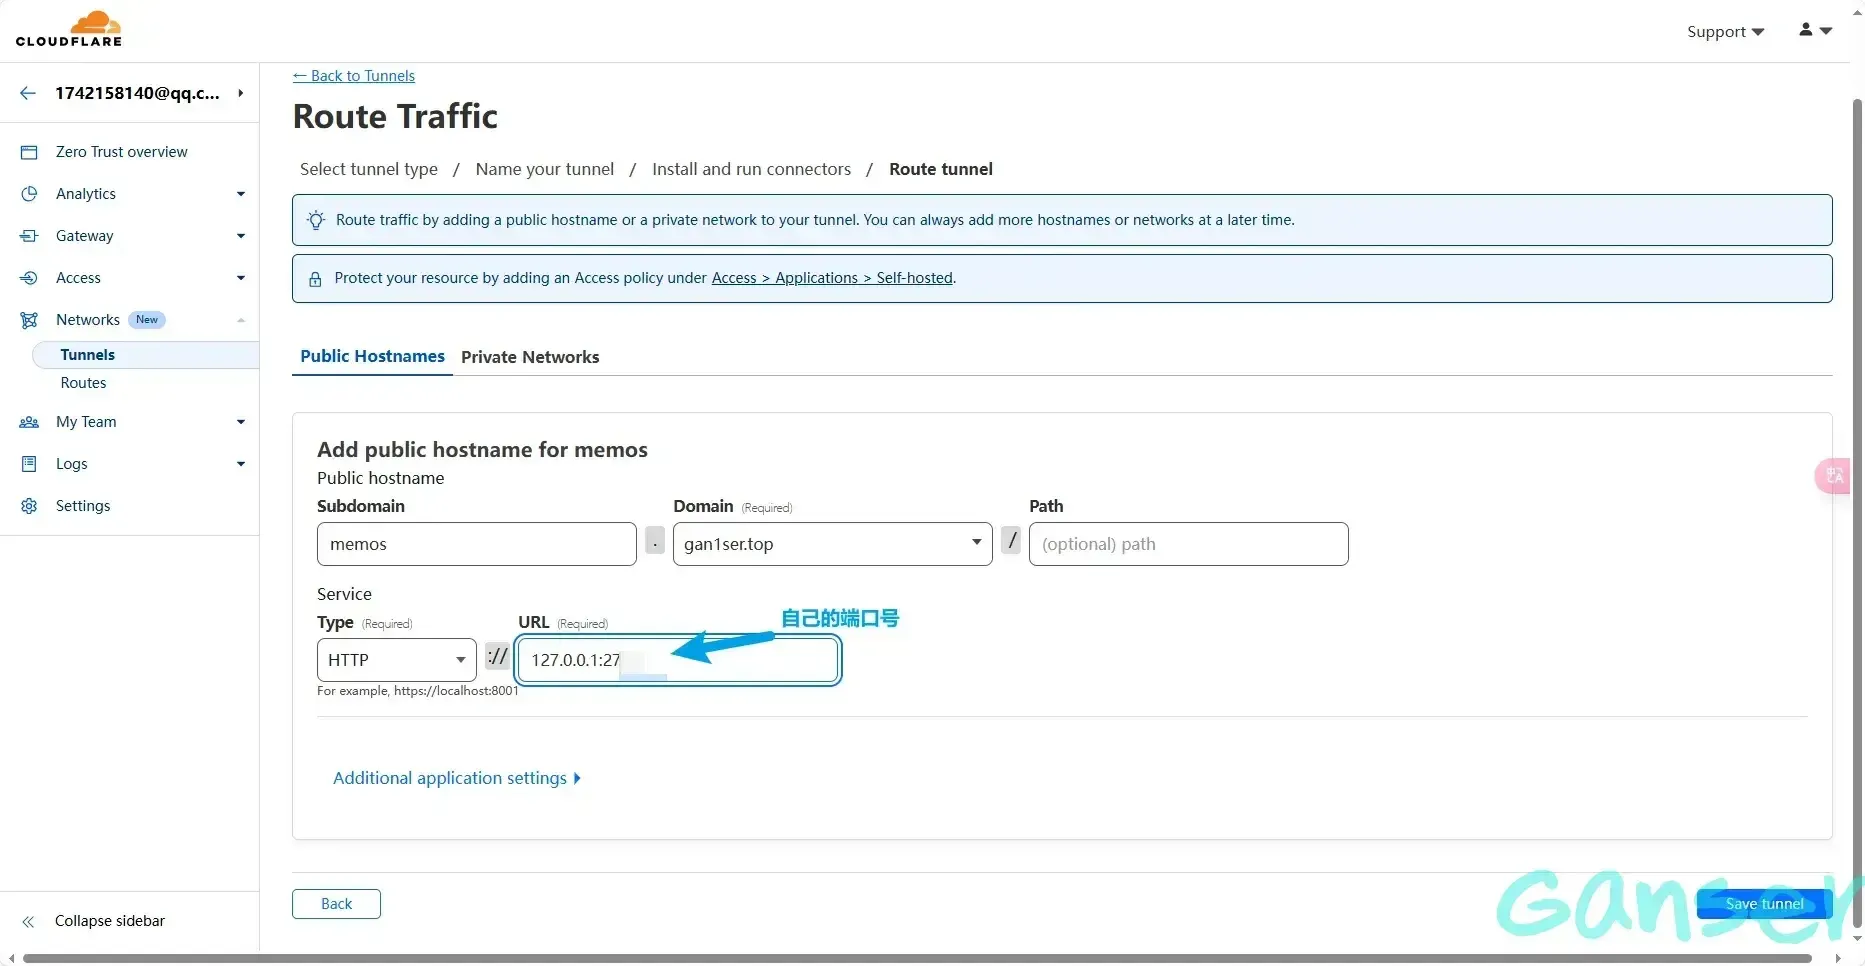Click the Analytics pie chart icon
This screenshot has width=1865, height=966.
29,194
